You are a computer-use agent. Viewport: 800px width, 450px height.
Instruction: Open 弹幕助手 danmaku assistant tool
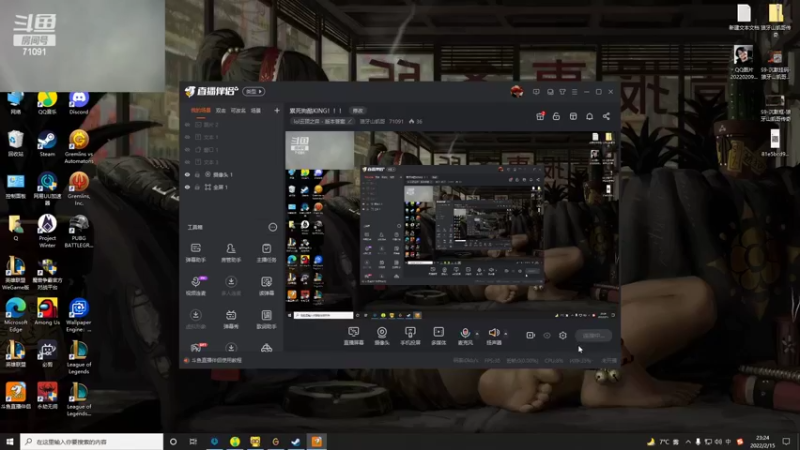(x=195, y=253)
